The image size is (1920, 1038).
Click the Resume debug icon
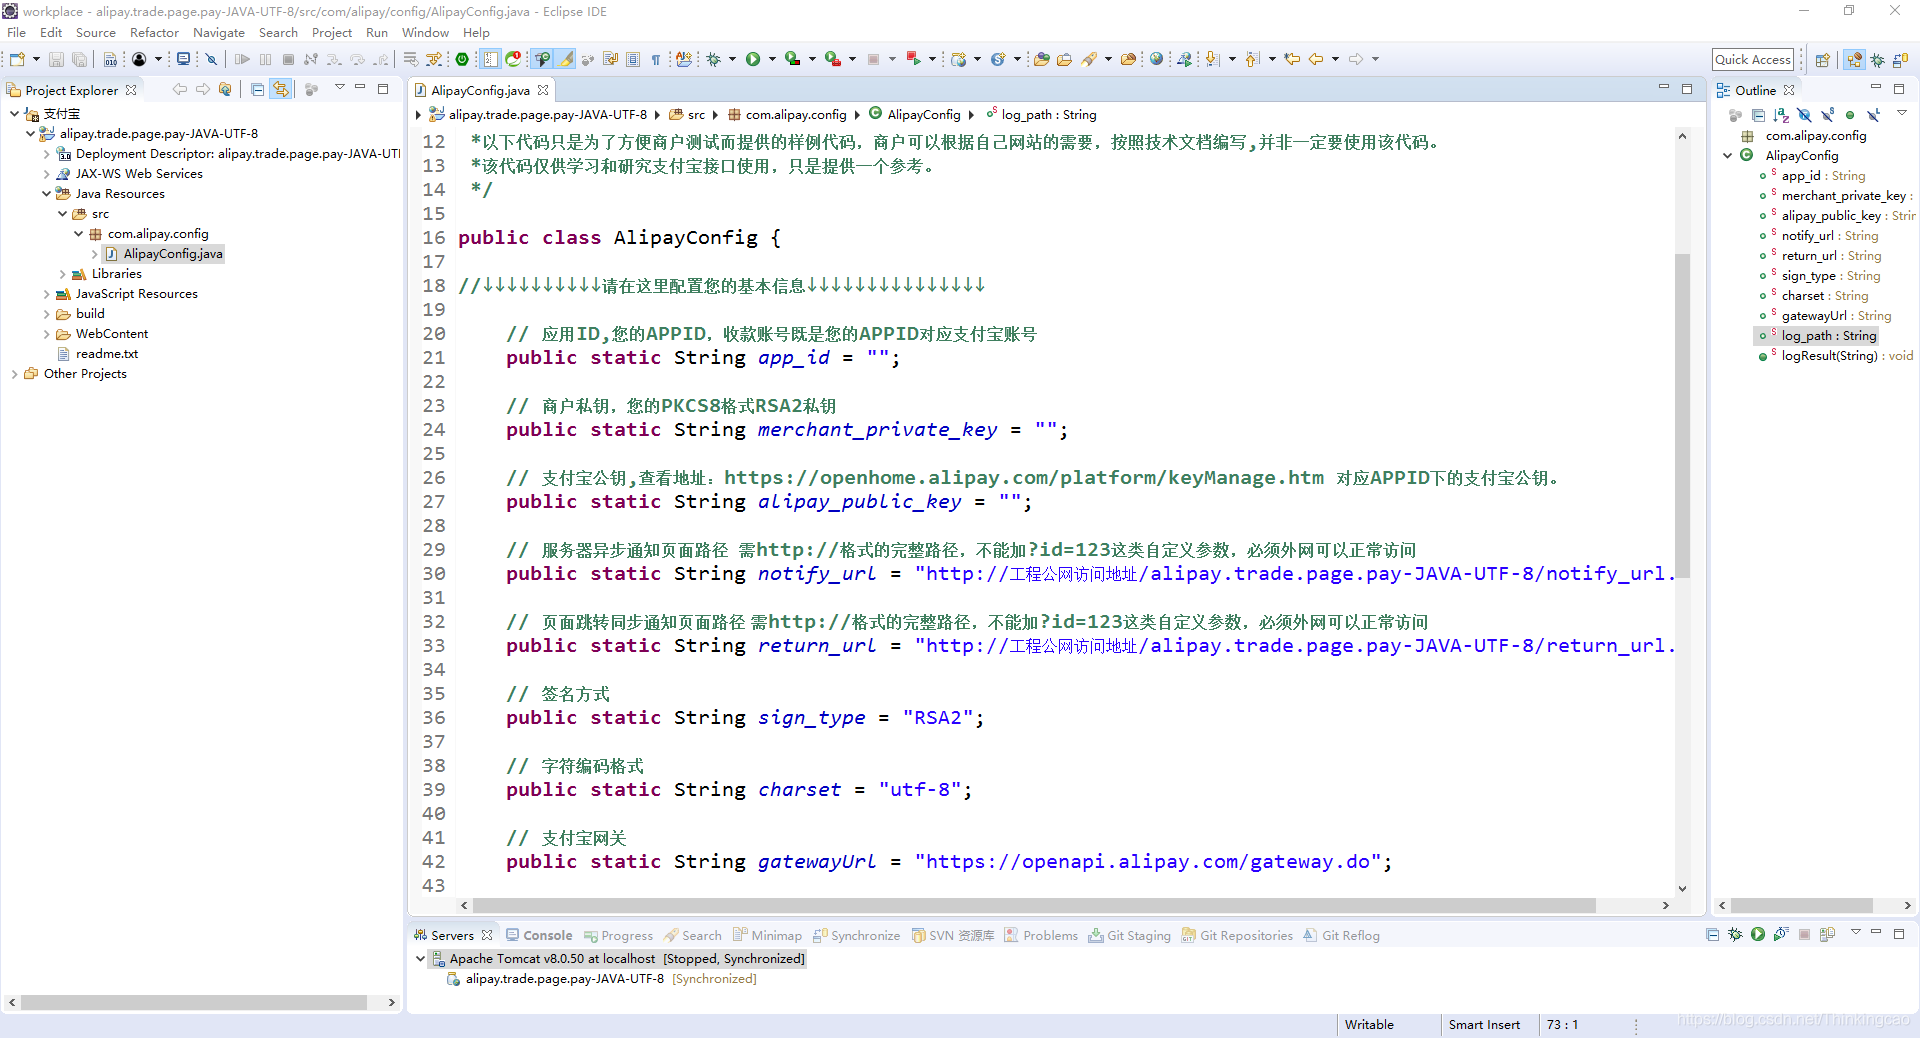(242, 59)
